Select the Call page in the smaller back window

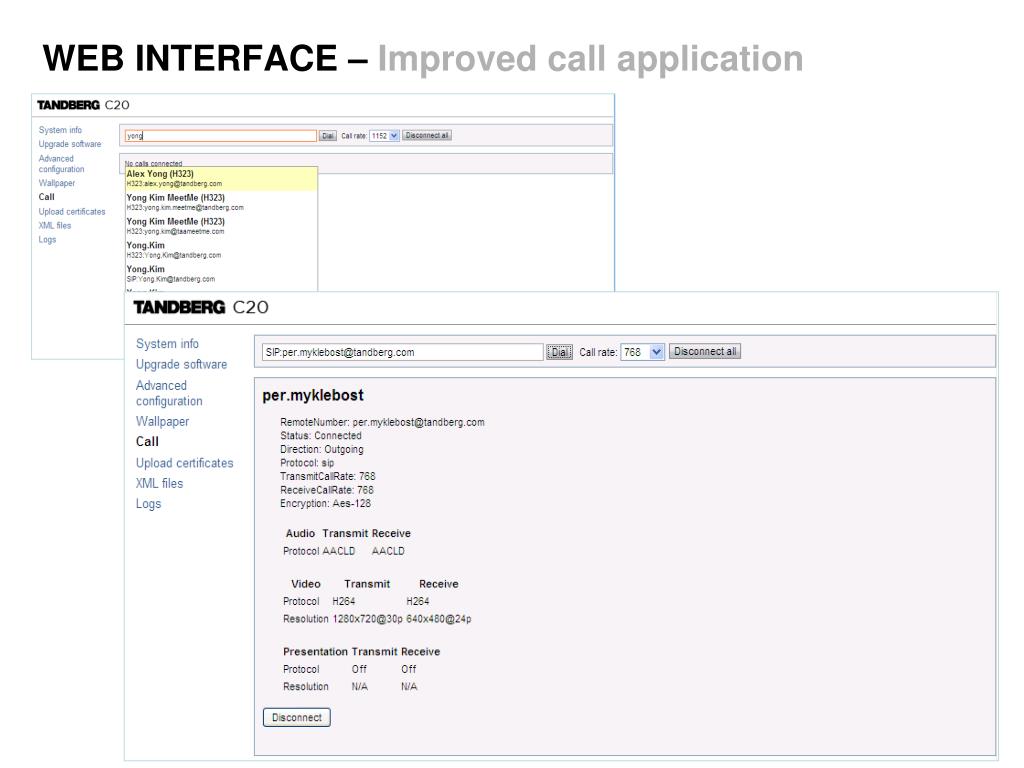pos(46,197)
